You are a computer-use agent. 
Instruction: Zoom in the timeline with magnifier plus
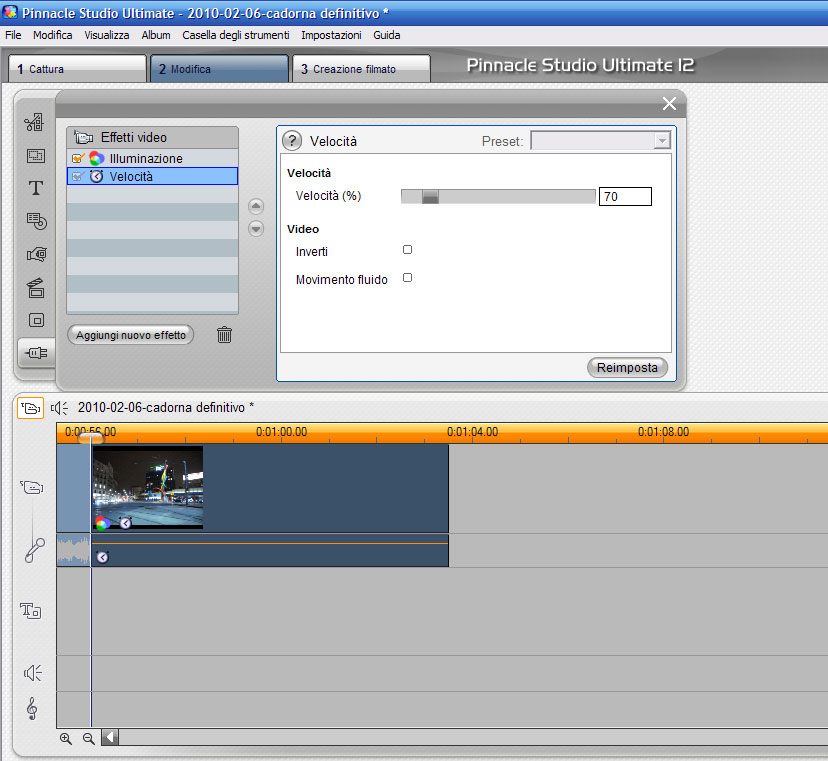(x=65, y=738)
